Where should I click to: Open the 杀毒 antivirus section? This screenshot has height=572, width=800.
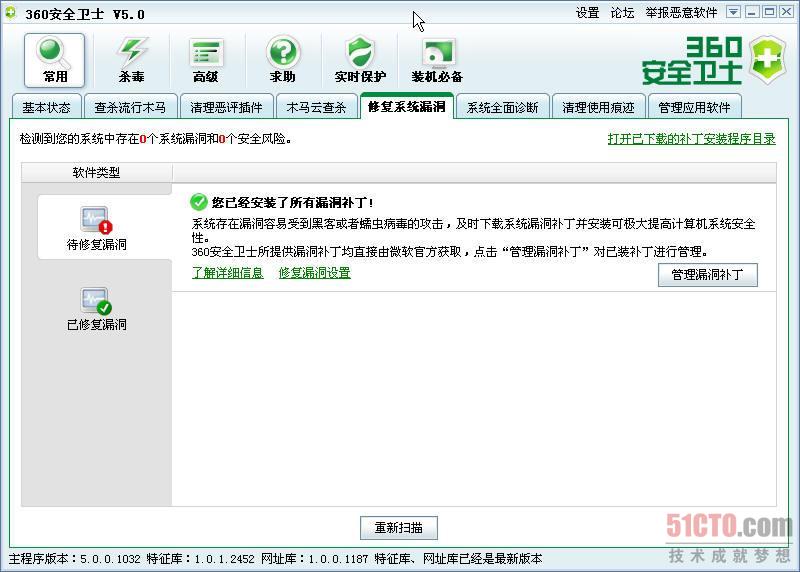131,61
